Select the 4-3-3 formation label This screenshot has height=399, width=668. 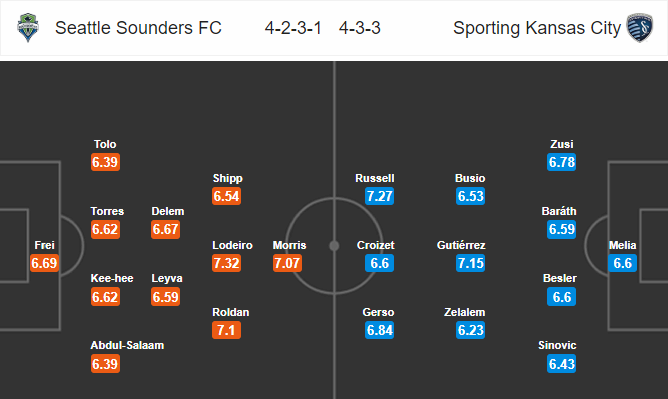point(360,28)
